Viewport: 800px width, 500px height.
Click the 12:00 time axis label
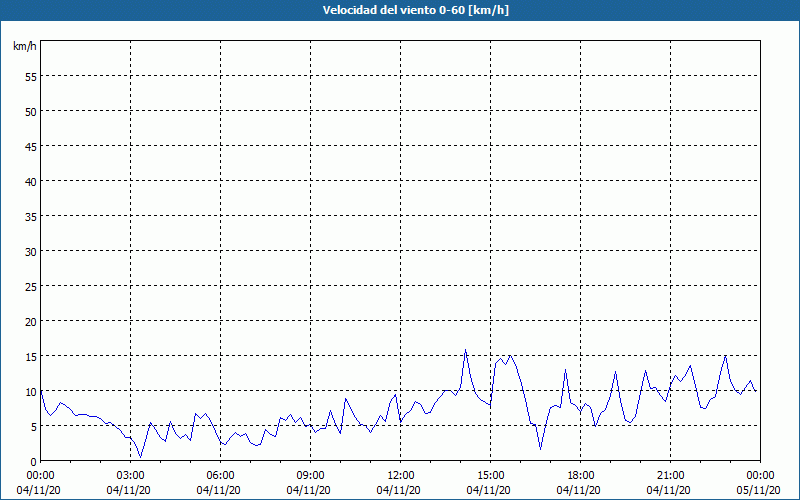click(x=401, y=476)
